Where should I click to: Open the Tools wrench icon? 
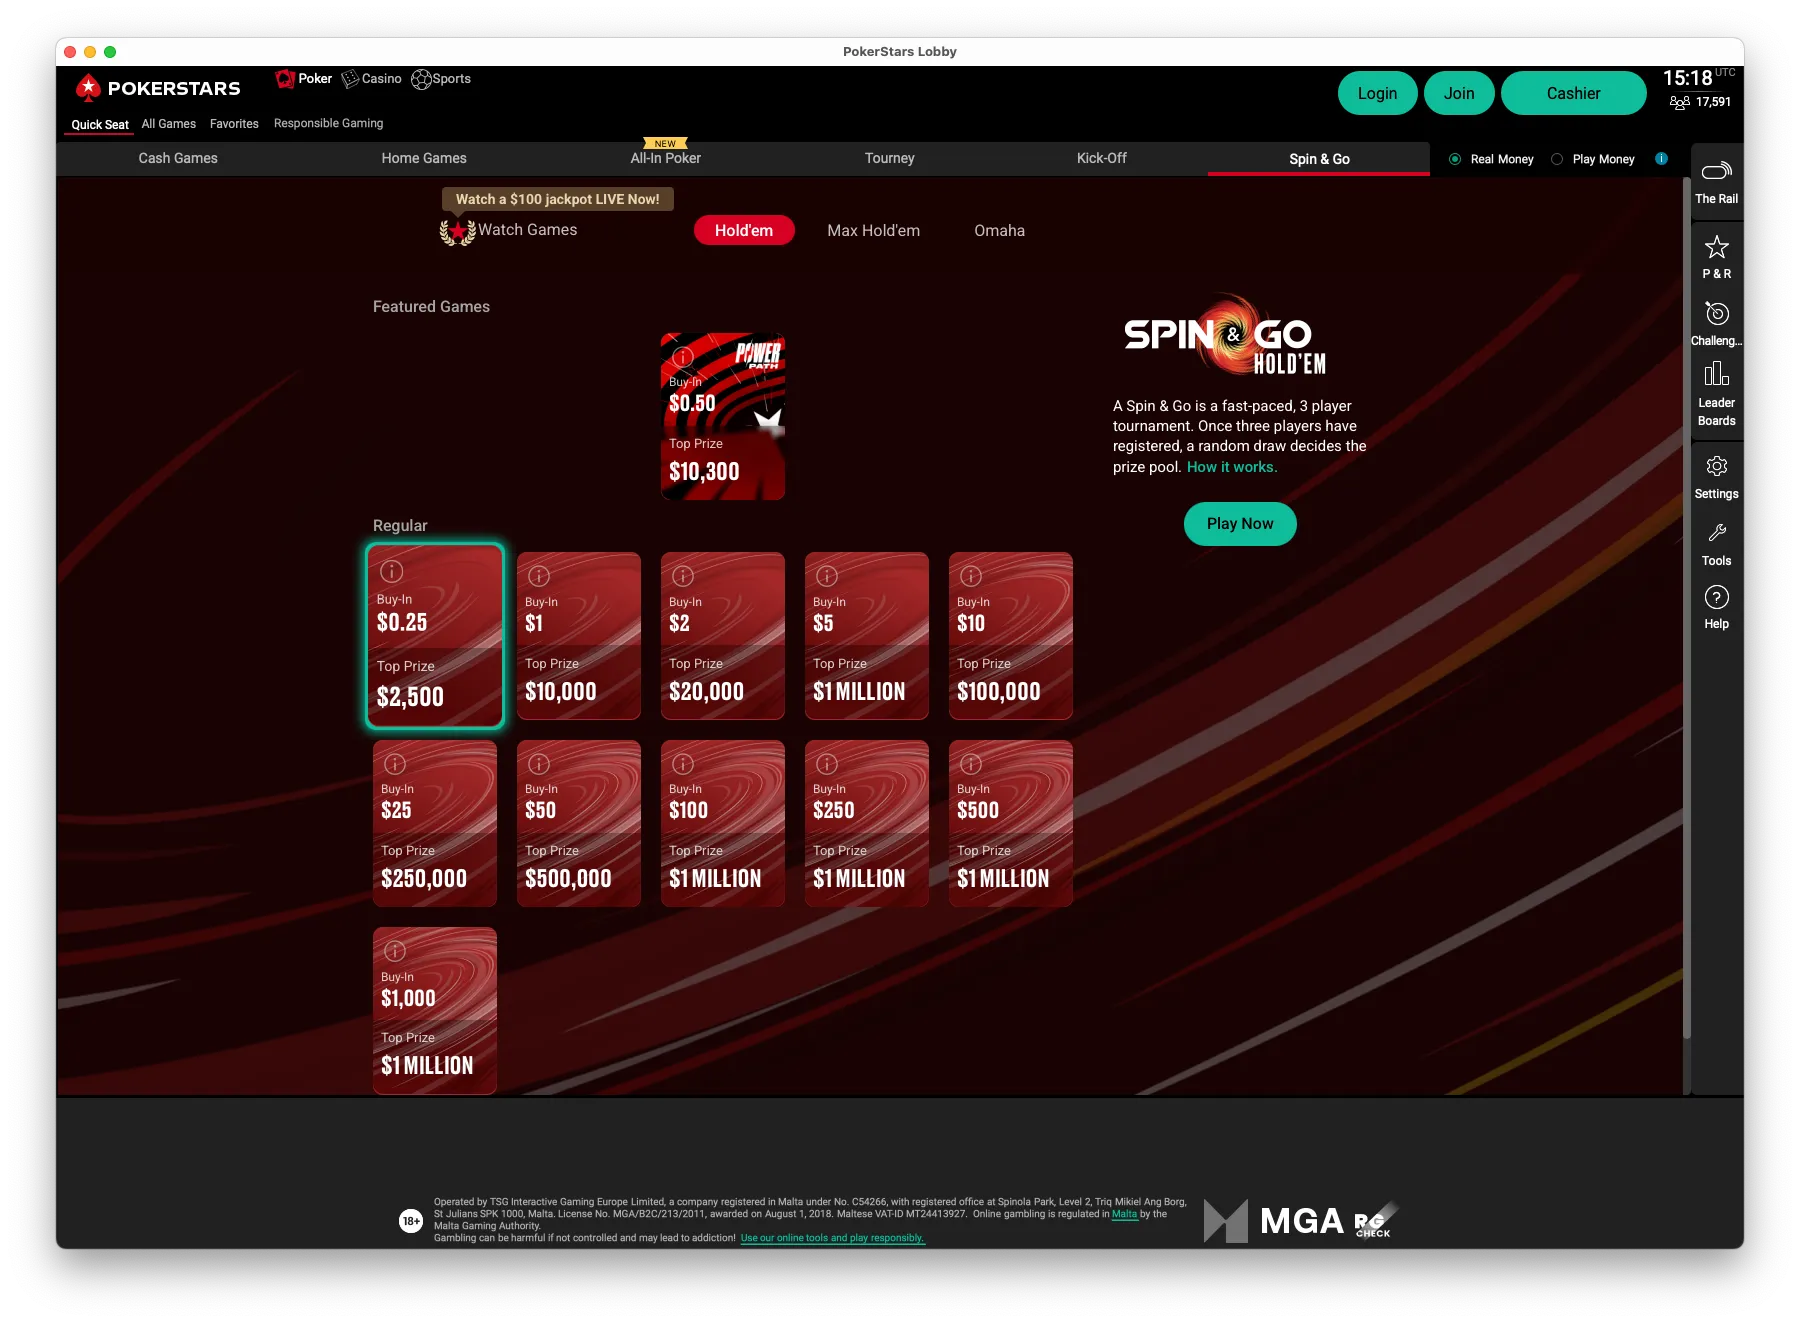click(x=1716, y=533)
